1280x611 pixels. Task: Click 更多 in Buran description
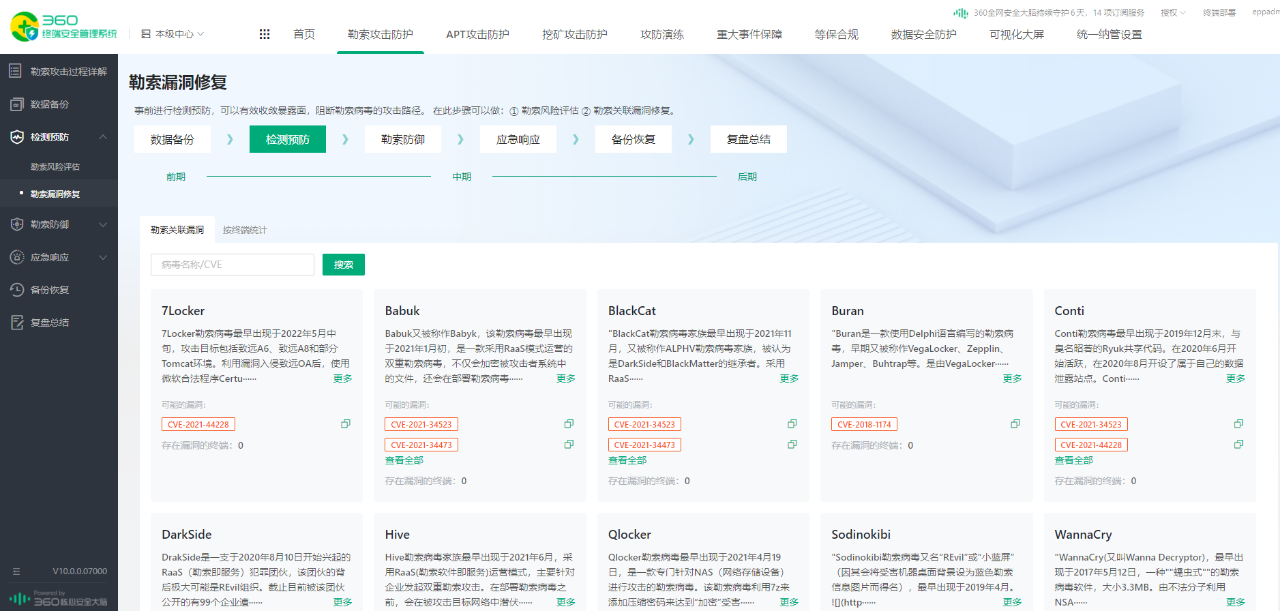coord(1012,379)
